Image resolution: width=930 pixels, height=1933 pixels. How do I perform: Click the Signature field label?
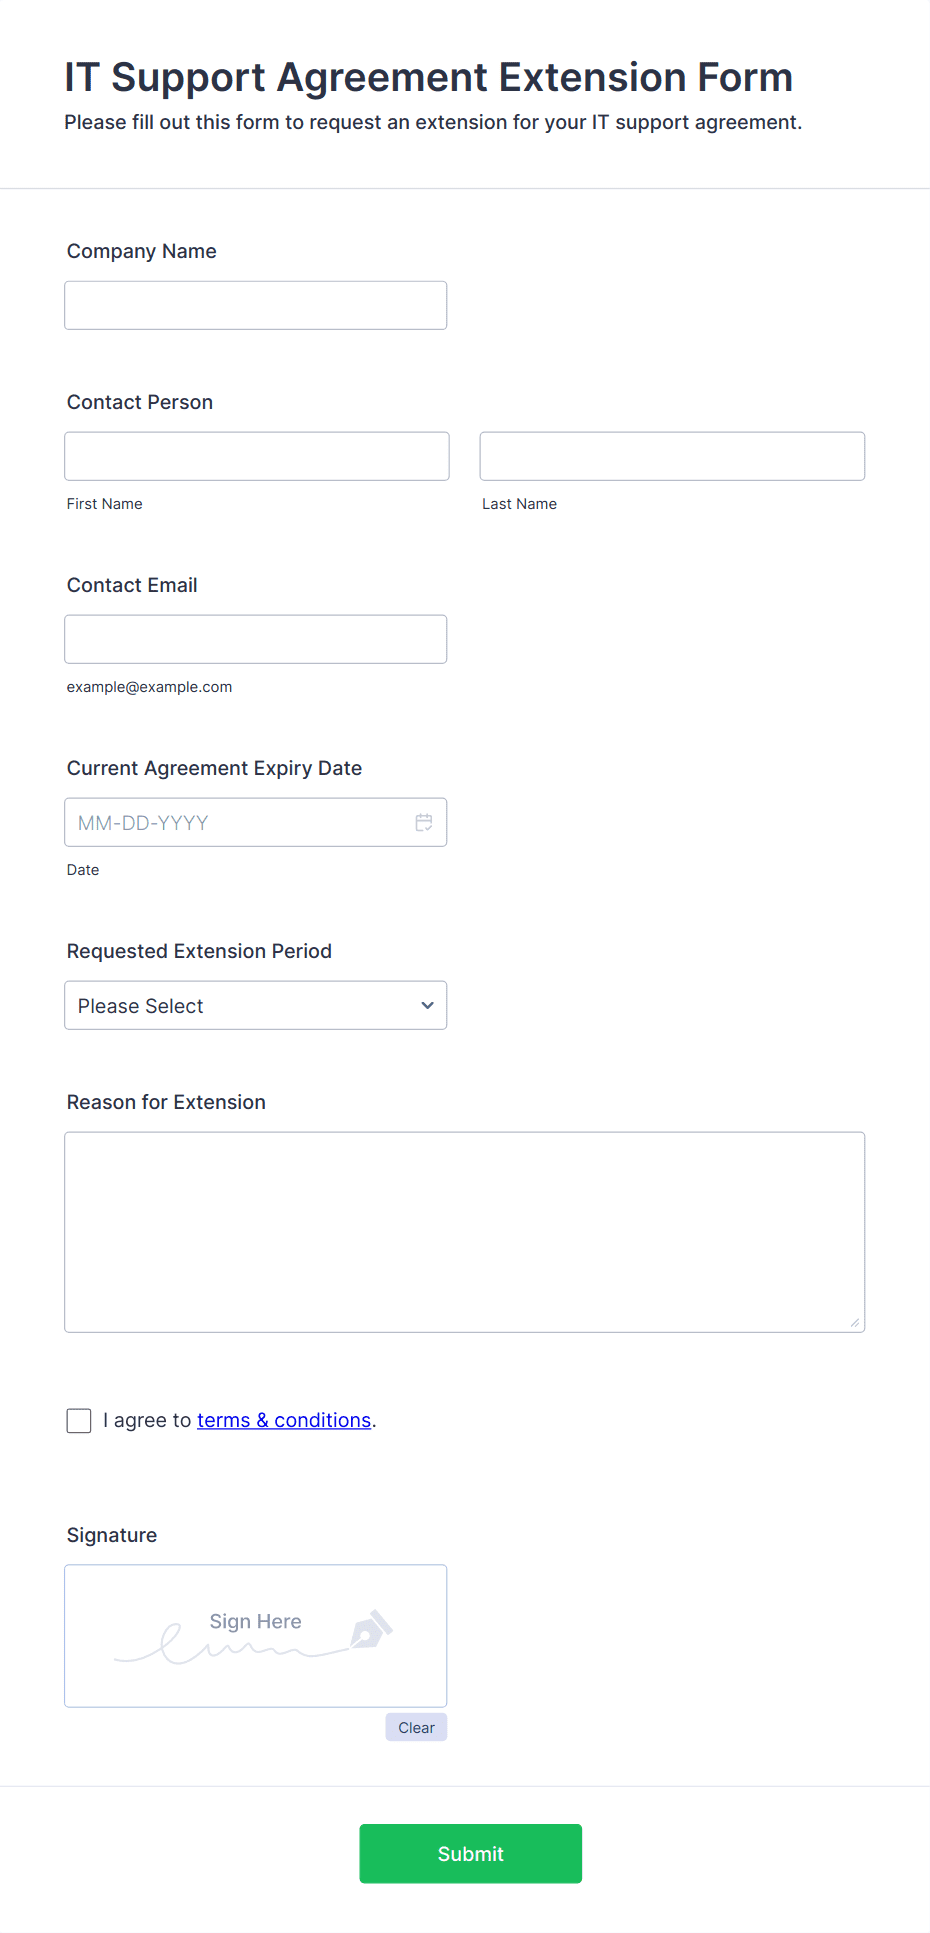tap(112, 1535)
